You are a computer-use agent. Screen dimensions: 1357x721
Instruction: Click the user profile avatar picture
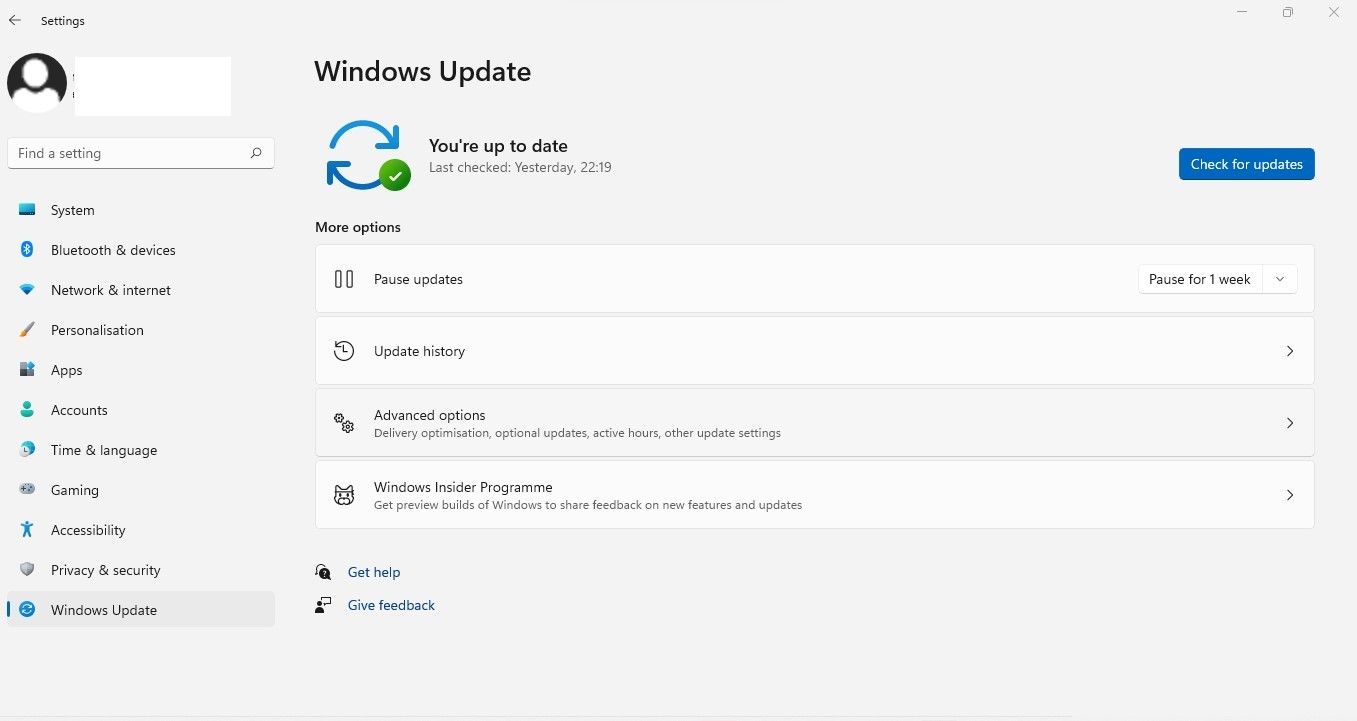37,83
